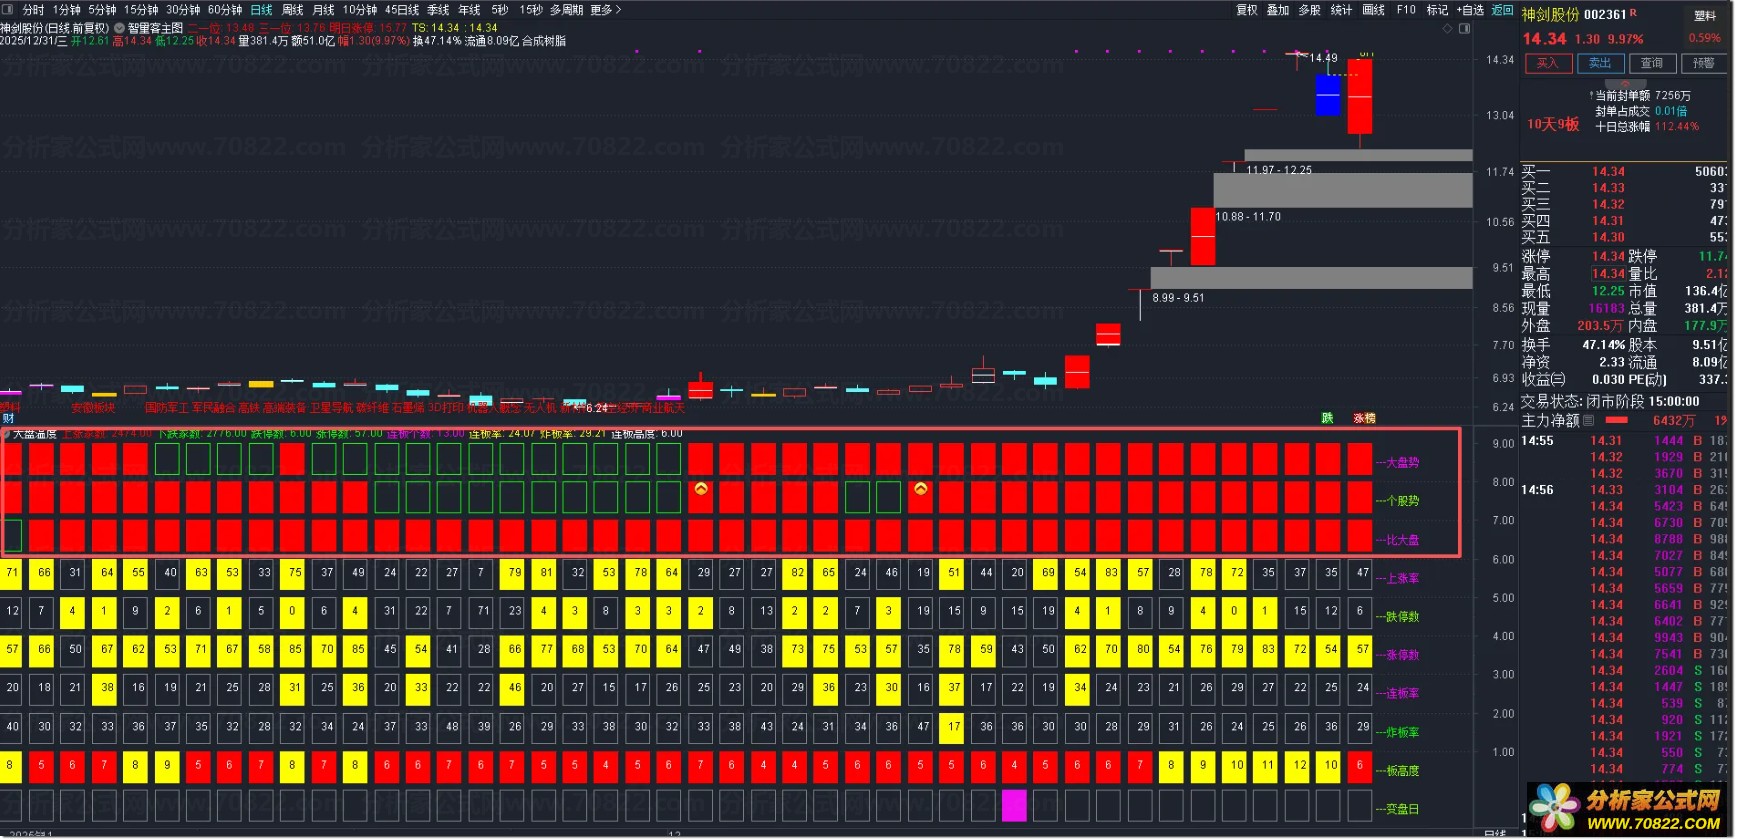Image resolution: width=1737 pixels, height=840 pixels.
Task: Switch to the 15分钟 period
Action: point(141,9)
